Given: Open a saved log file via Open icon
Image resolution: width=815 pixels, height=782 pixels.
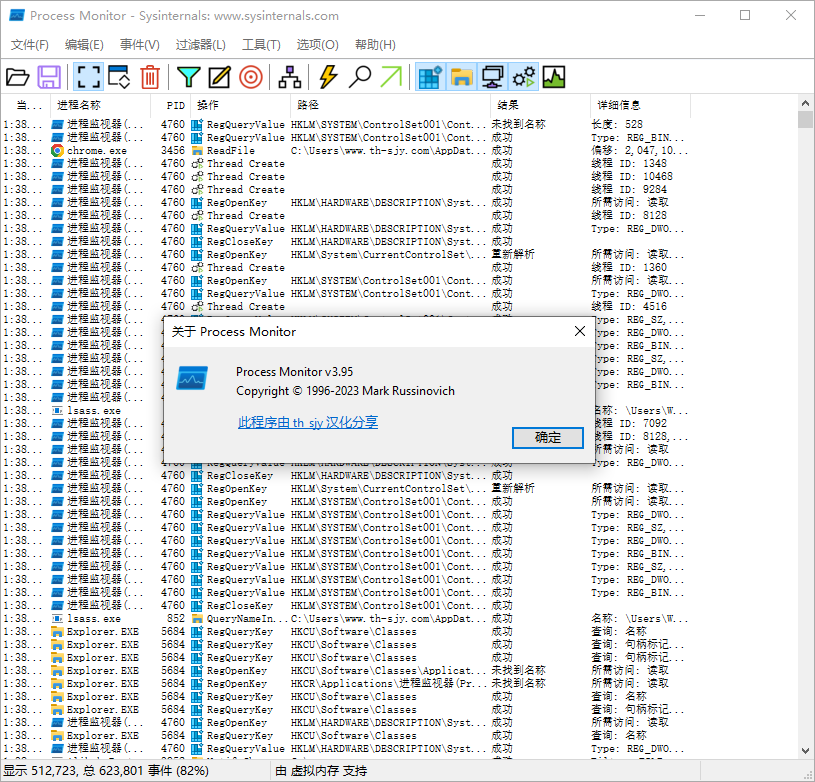Looking at the screenshot, I should coord(18,77).
